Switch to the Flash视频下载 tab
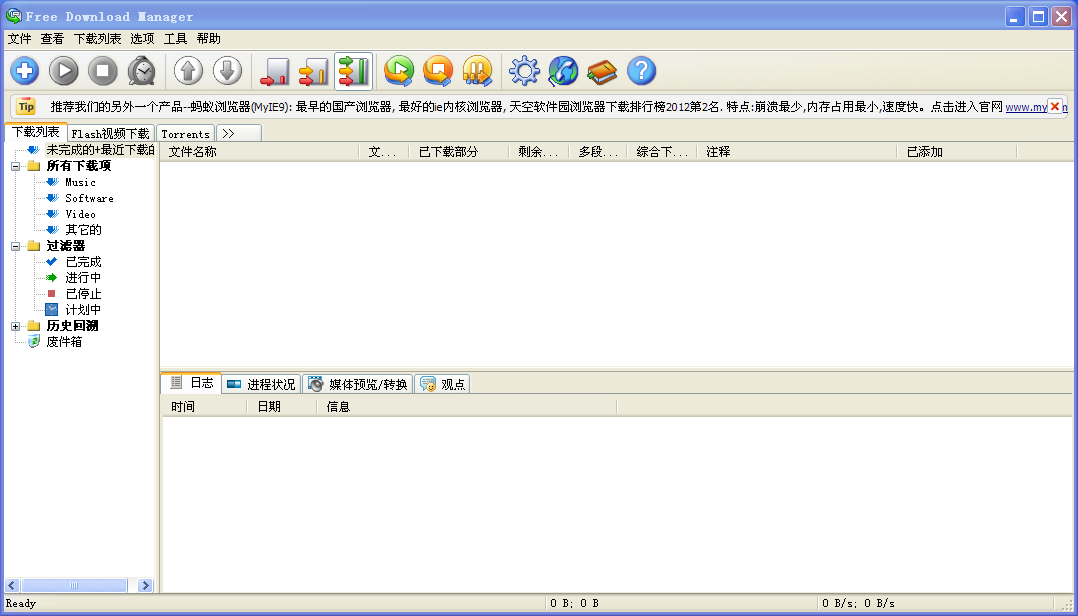The height and width of the screenshot is (616, 1078). pyautogui.click(x=110, y=133)
